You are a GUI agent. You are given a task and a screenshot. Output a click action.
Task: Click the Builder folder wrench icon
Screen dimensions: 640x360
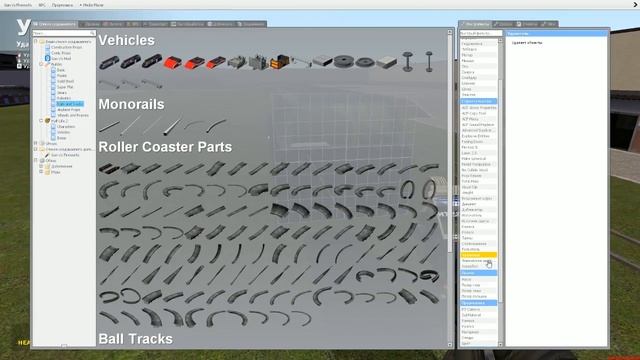(47, 64)
